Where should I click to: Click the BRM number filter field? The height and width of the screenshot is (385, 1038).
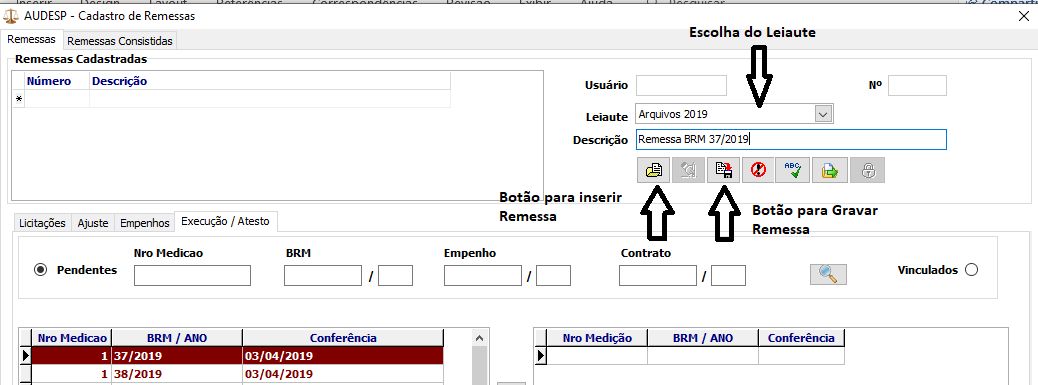point(323,275)
